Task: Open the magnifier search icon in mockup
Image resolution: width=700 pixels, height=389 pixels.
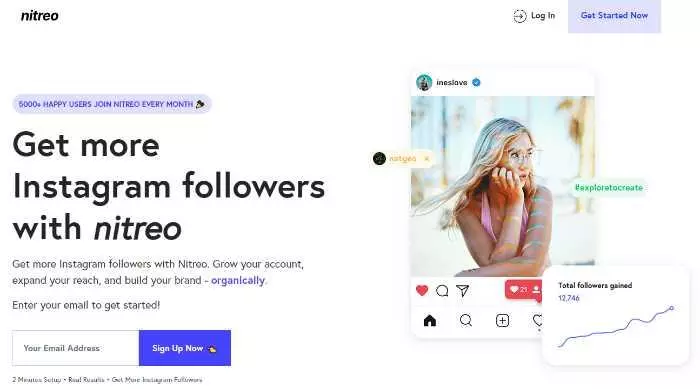Action: click(466, 320)
